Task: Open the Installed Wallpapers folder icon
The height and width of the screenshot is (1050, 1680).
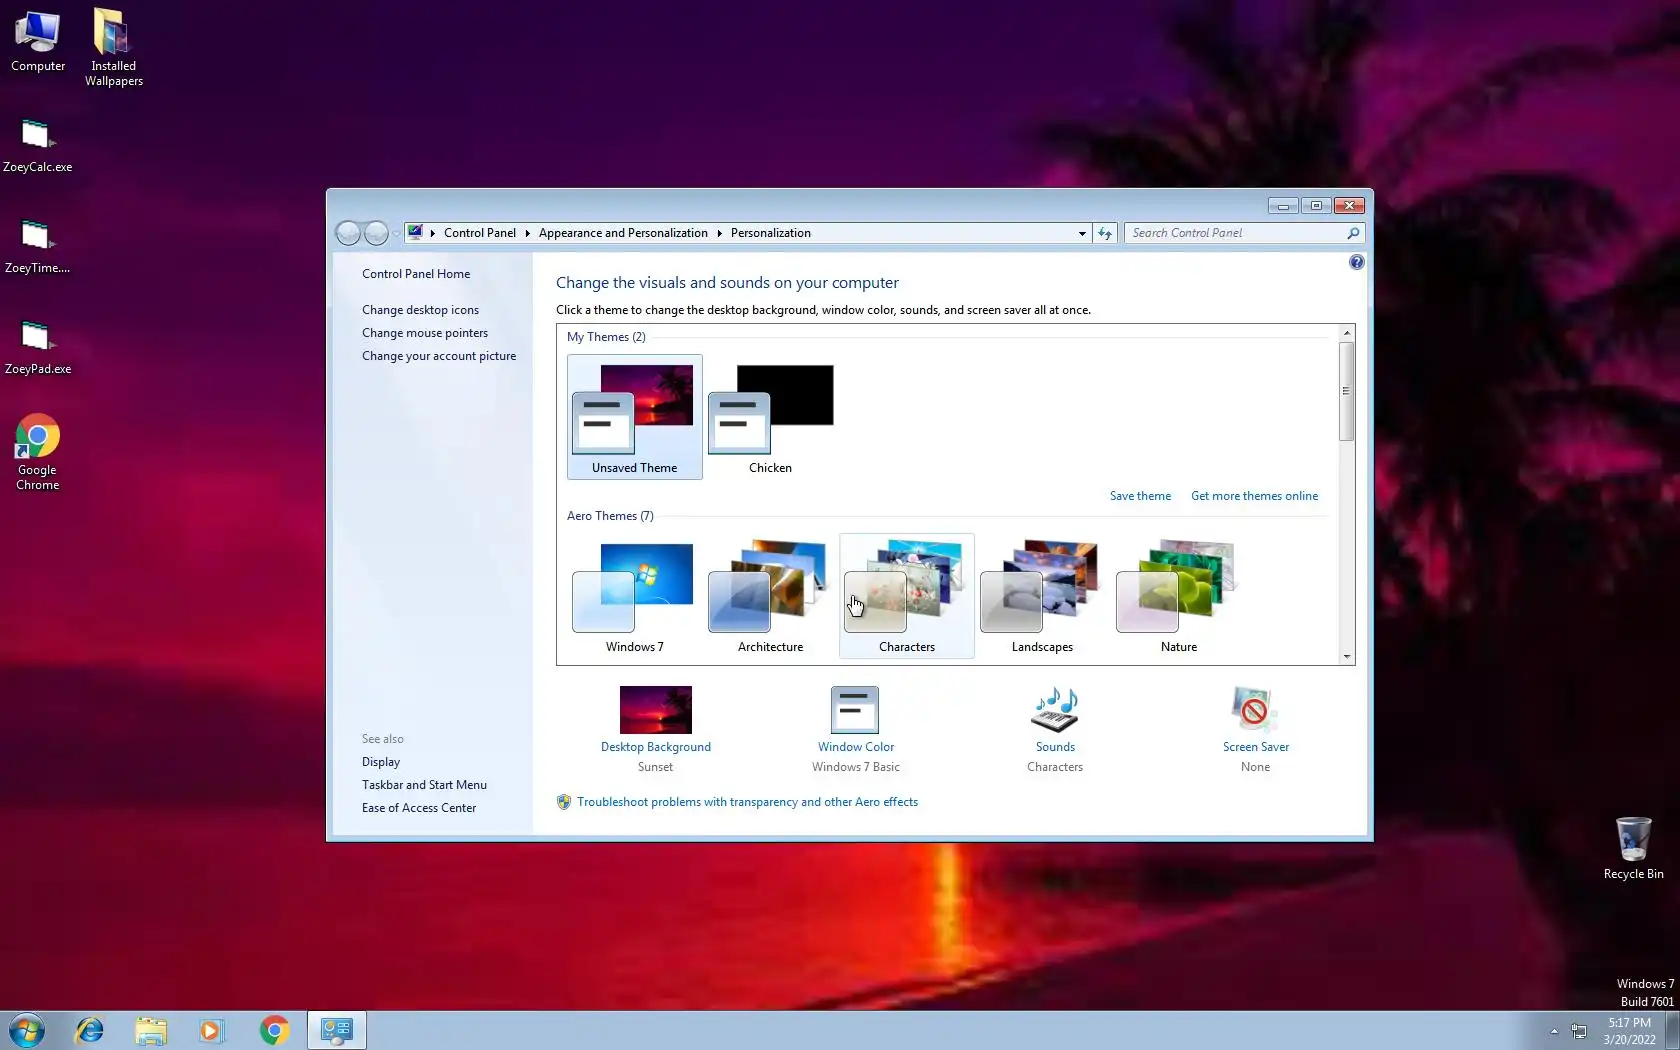Action: 113,47
